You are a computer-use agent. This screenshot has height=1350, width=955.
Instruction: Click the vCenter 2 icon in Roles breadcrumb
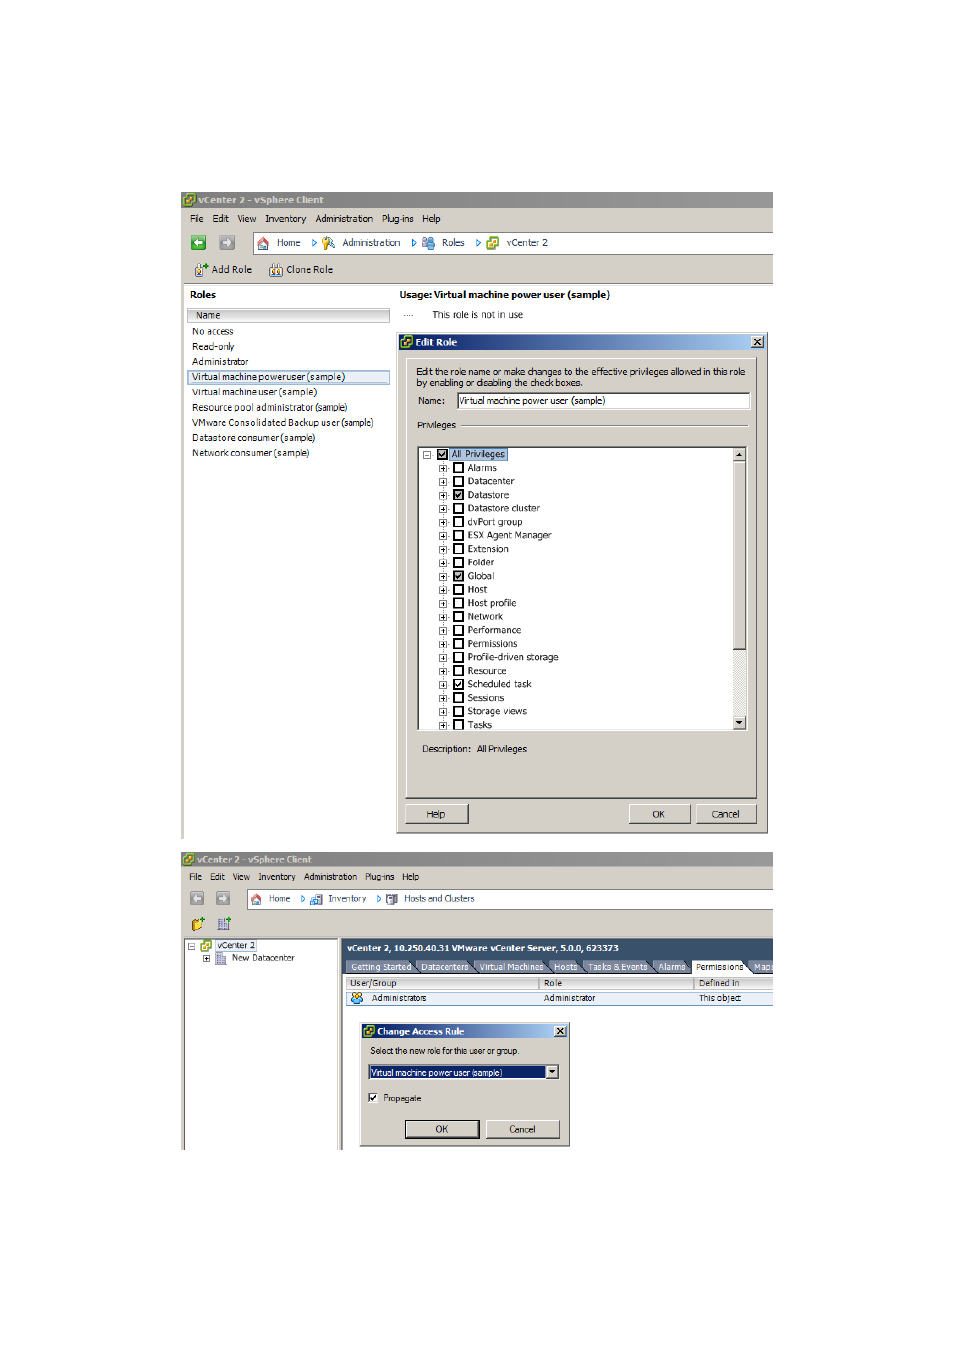[x=492, y=243]
